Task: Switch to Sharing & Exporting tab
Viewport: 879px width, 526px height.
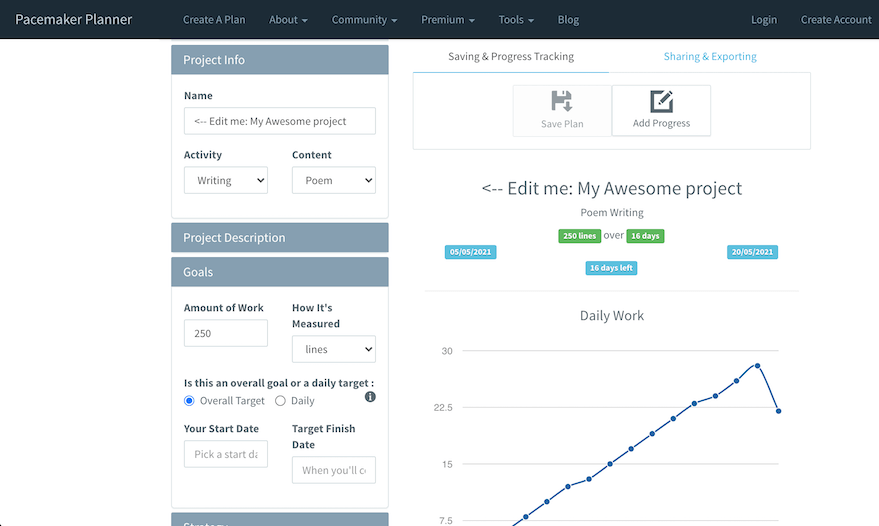Action: [710, 57]
